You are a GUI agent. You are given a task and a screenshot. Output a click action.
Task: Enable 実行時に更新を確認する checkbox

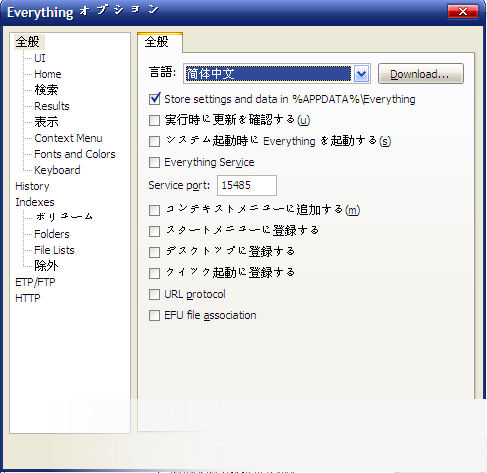click(x=154, y=120)
